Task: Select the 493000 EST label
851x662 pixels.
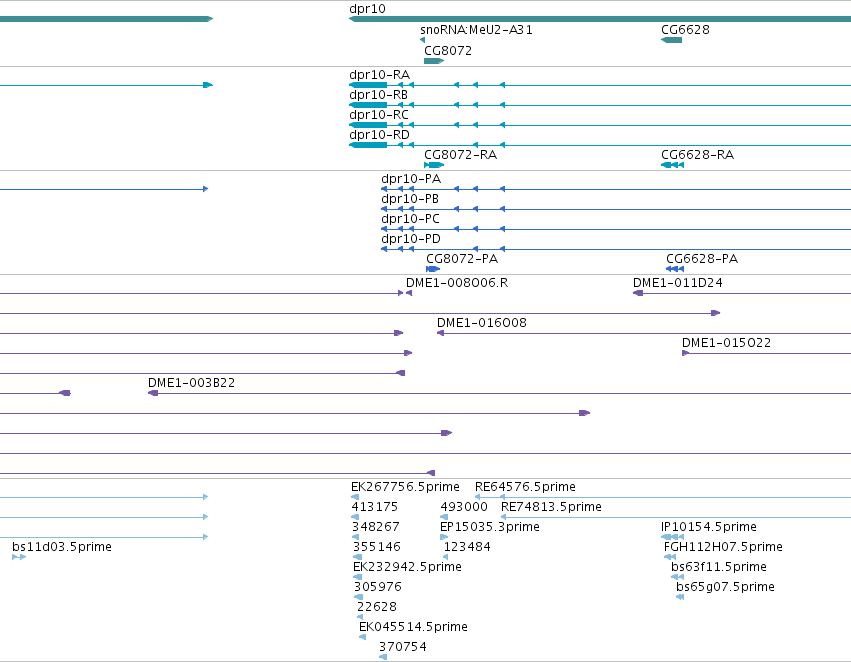Action: point(464,507)
